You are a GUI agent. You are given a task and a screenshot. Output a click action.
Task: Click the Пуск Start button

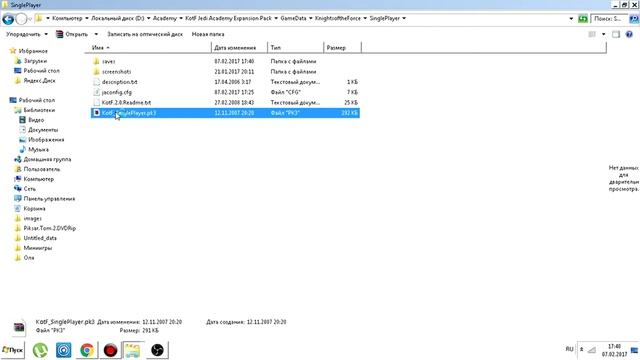13,350
